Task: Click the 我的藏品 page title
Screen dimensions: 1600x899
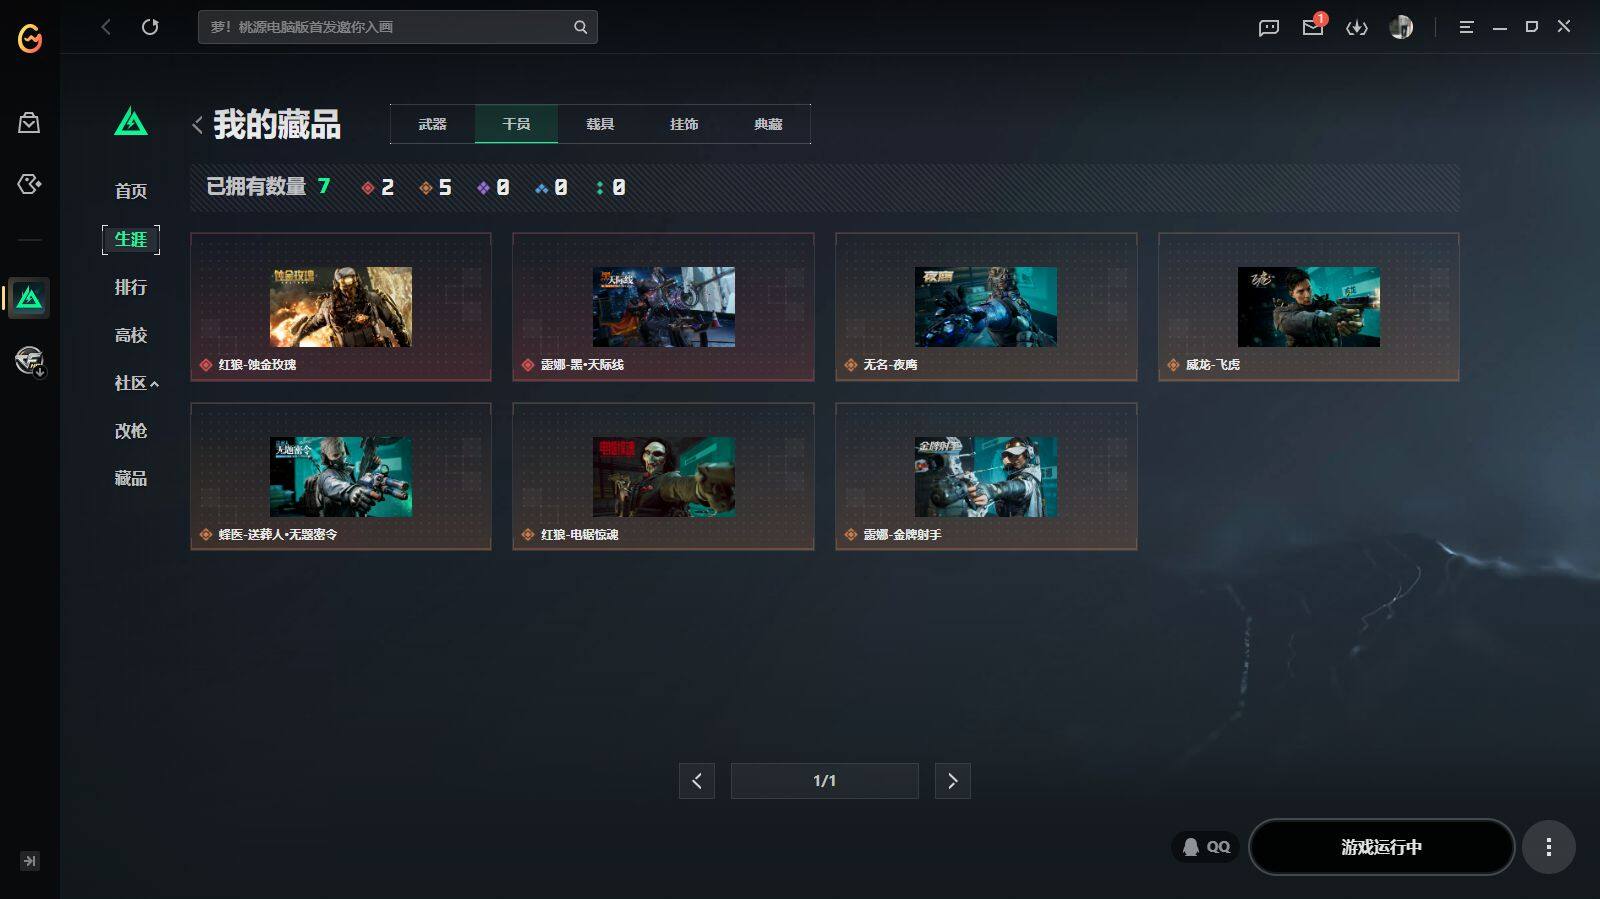Action: click(277, 124)
